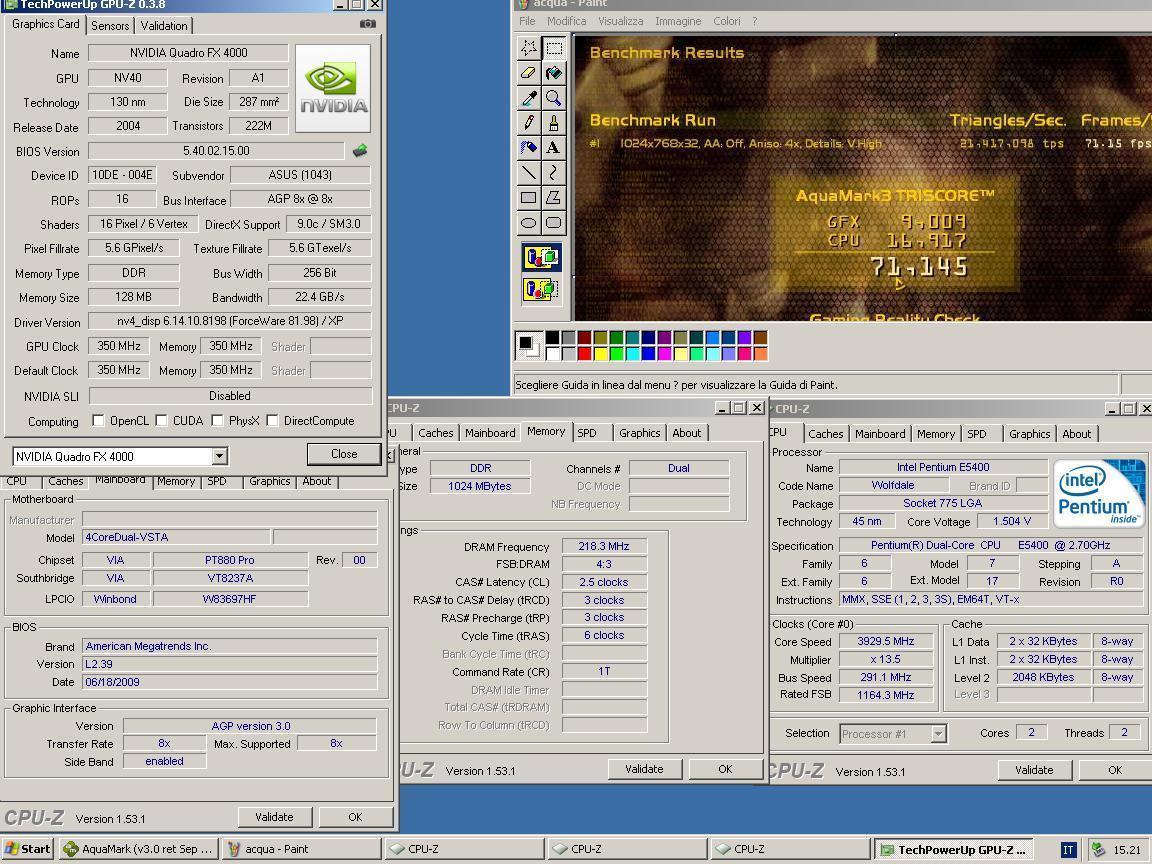
Task: Open the Processor #1 selection dropdown
Action: 938,733
